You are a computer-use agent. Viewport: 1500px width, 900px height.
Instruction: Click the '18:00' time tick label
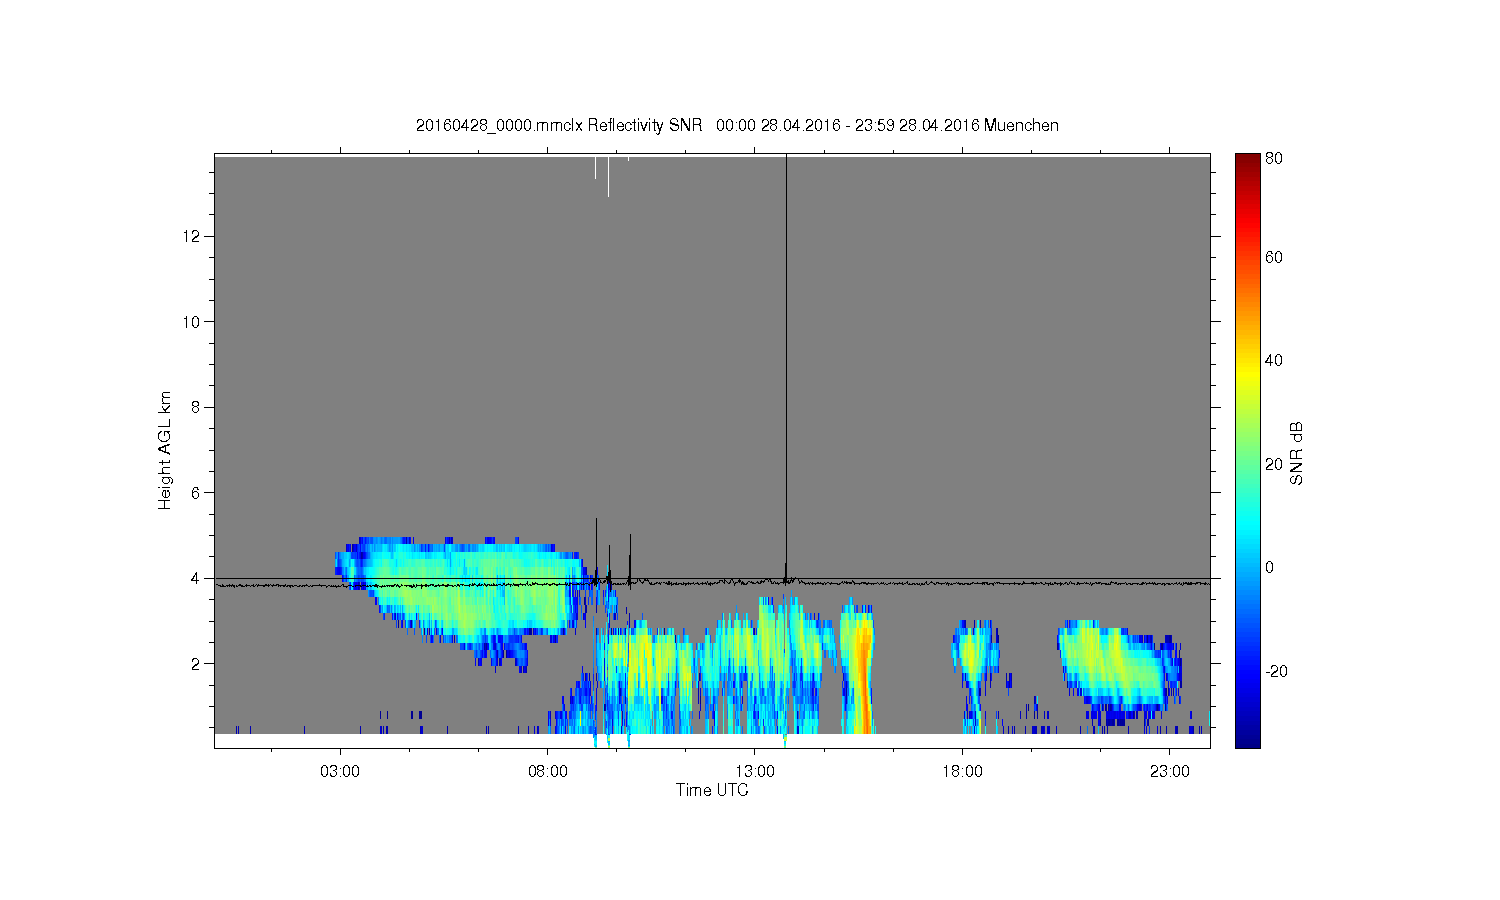pyautogui.click(x=963, y=772)
